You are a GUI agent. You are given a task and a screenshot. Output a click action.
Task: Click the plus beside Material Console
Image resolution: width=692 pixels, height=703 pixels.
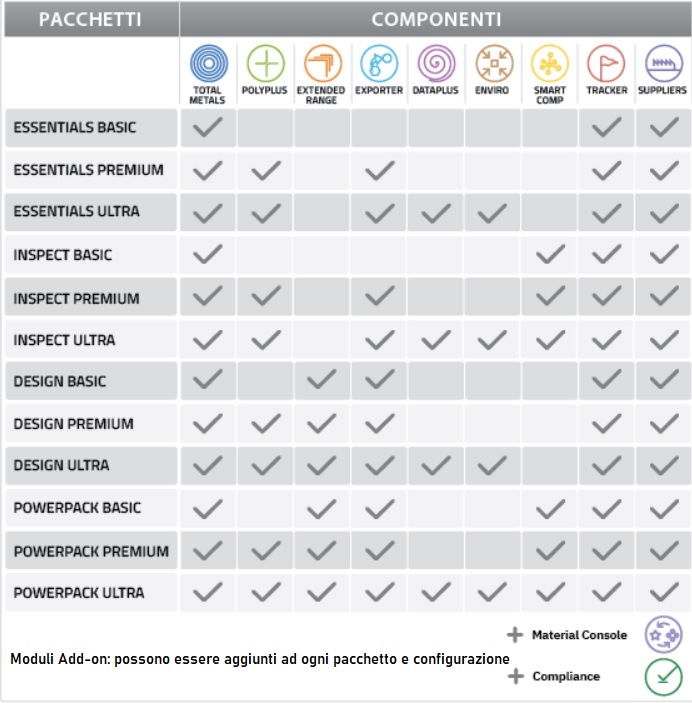click(x=515, y=634)
